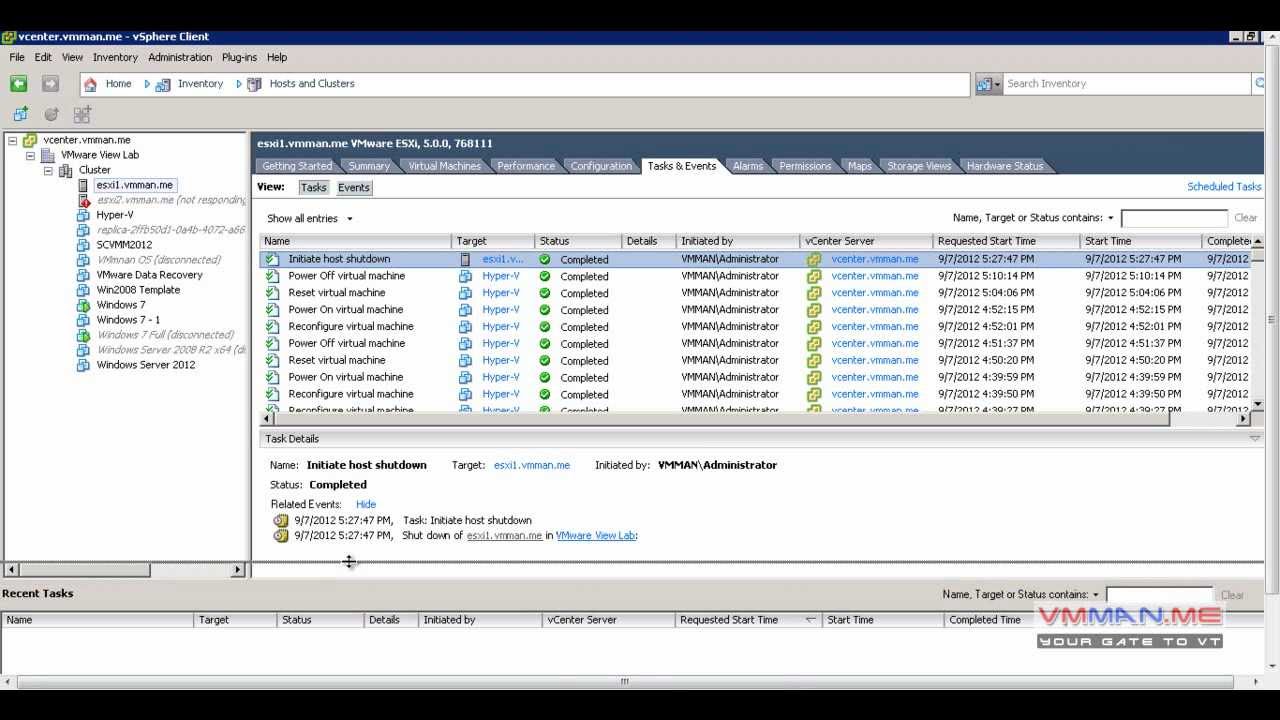
Task: Switch to the Virtual Machines tab
Action: point(444,166)
